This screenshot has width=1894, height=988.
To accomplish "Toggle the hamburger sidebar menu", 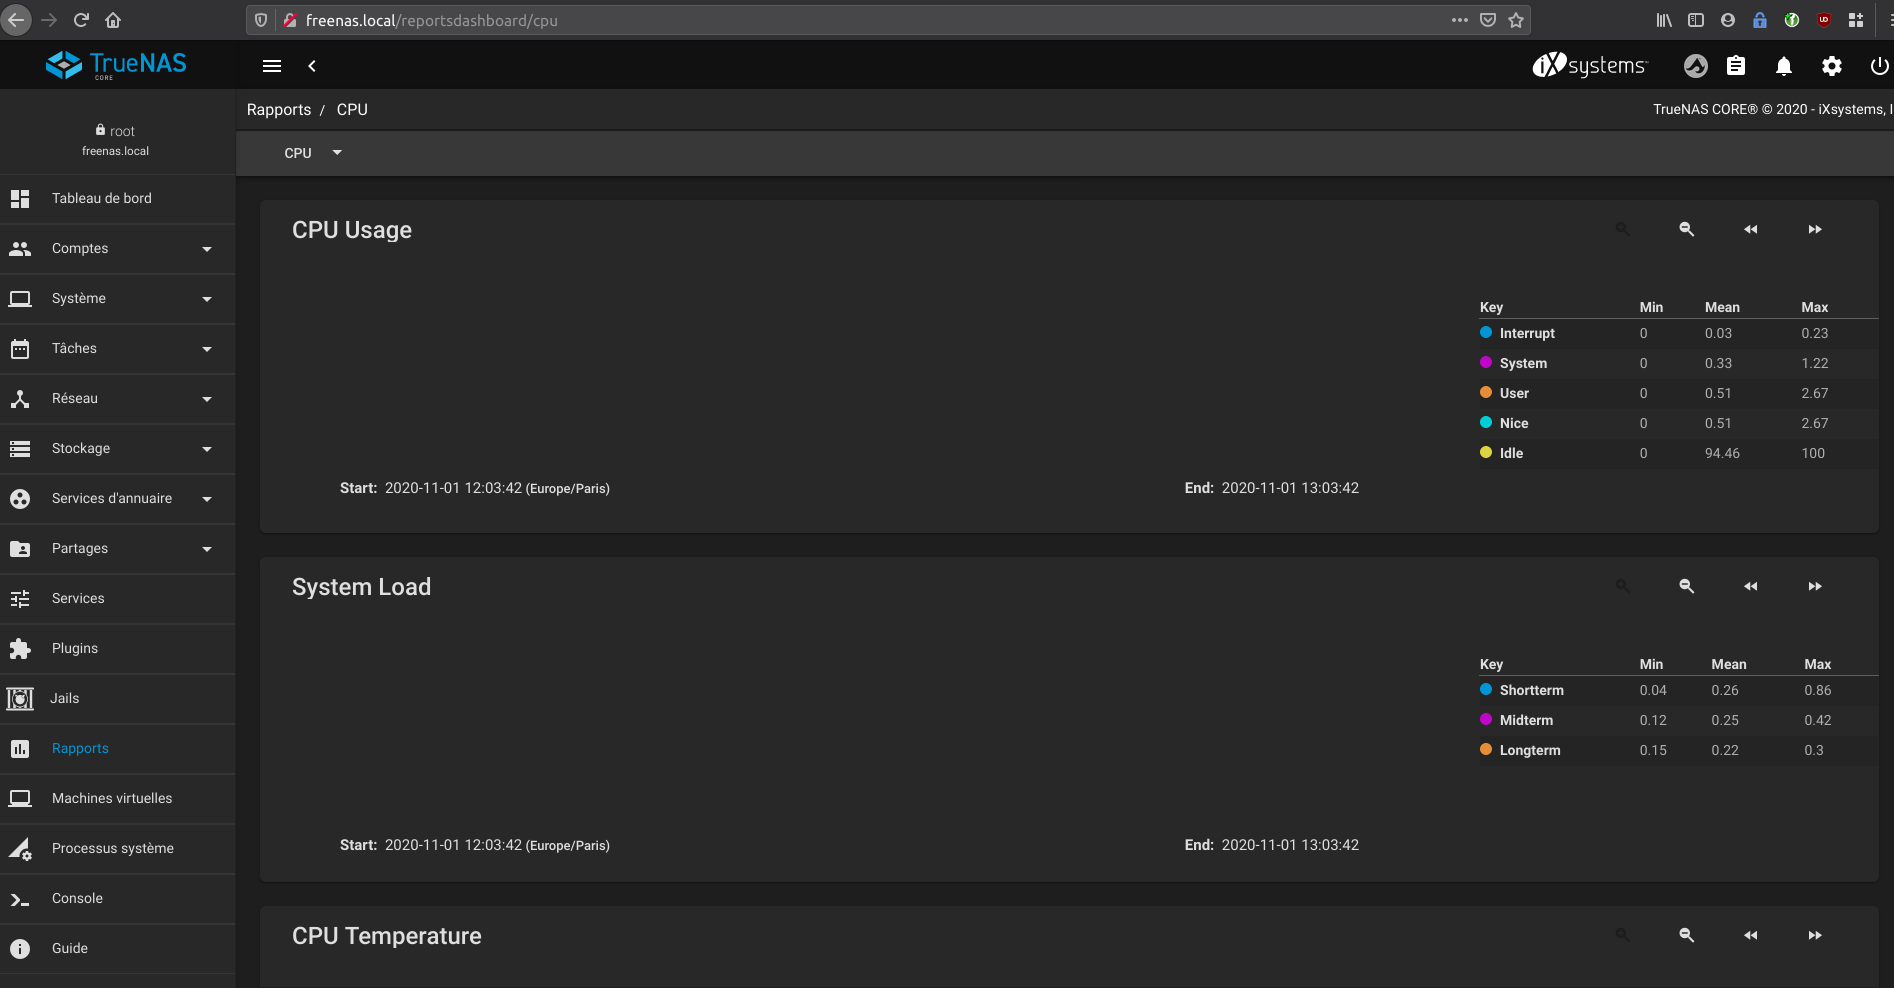I will [272, 66].
